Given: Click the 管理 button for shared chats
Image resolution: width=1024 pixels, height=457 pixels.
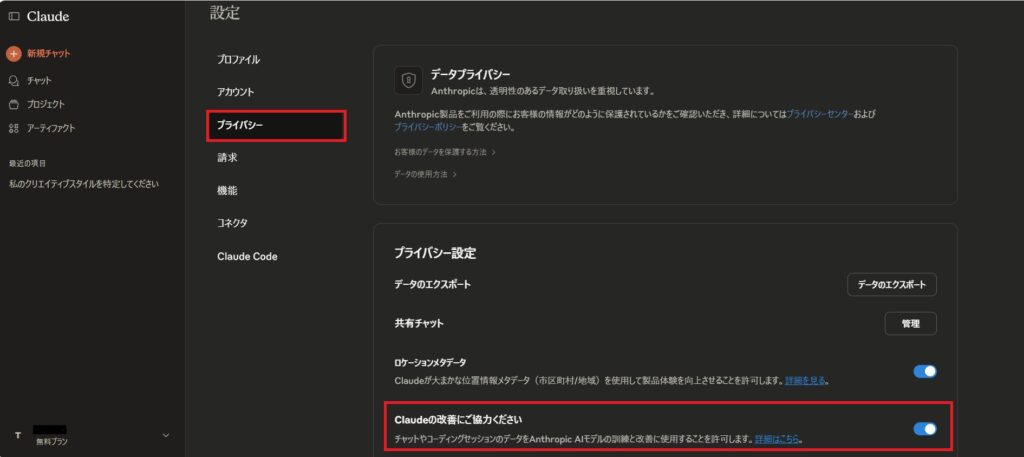Looking at the screenshot, I should coord(910,323).
